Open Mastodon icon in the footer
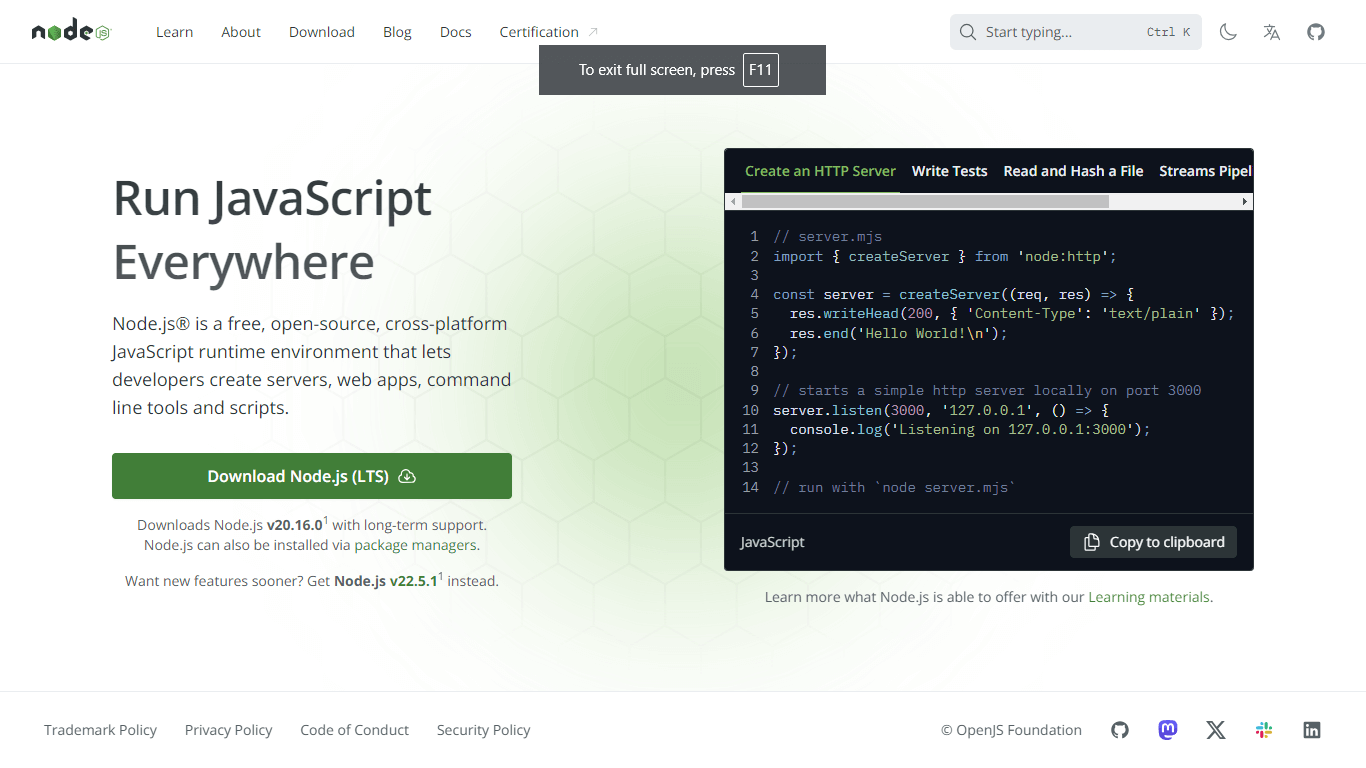 pyautogui.click(x=1168, y=730)
